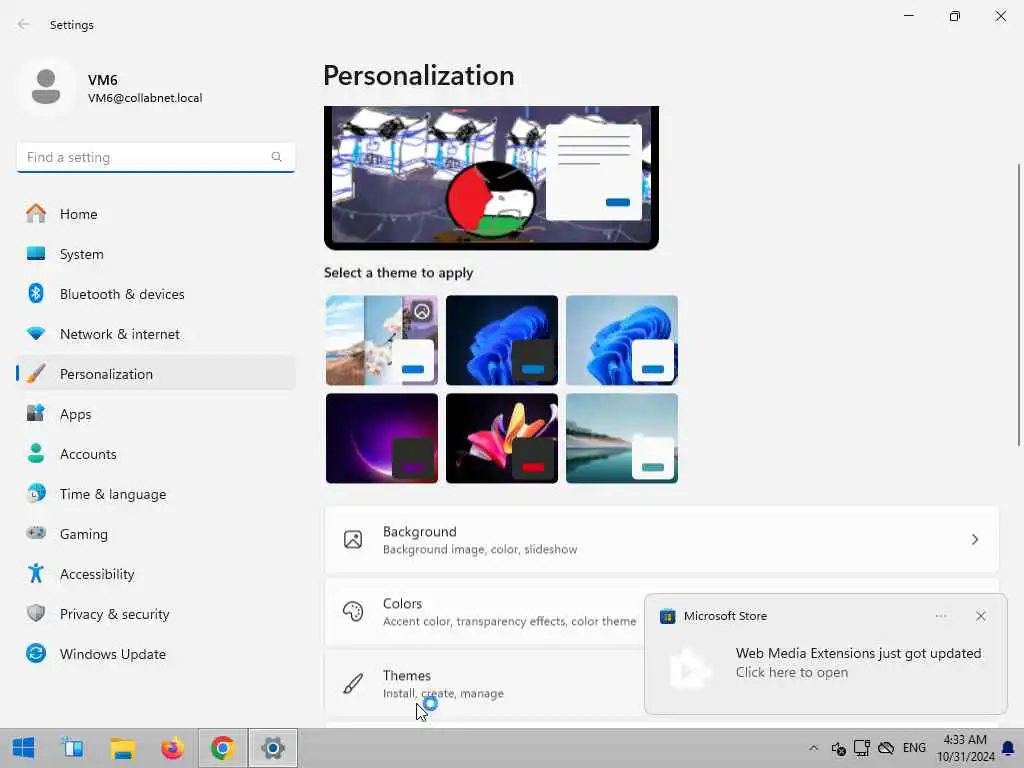1024x768 pixels.
Task: Click the VM6 user avatar
Action: [46, 87]
